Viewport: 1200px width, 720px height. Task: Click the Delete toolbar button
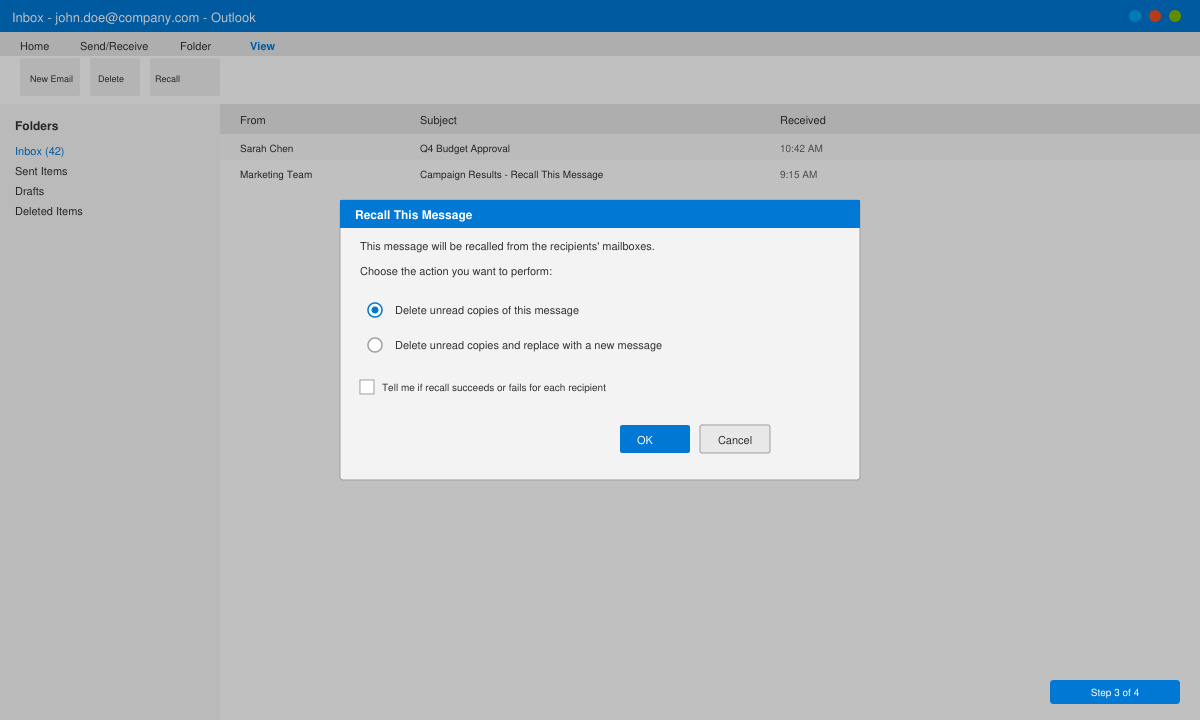click(115, 77)
